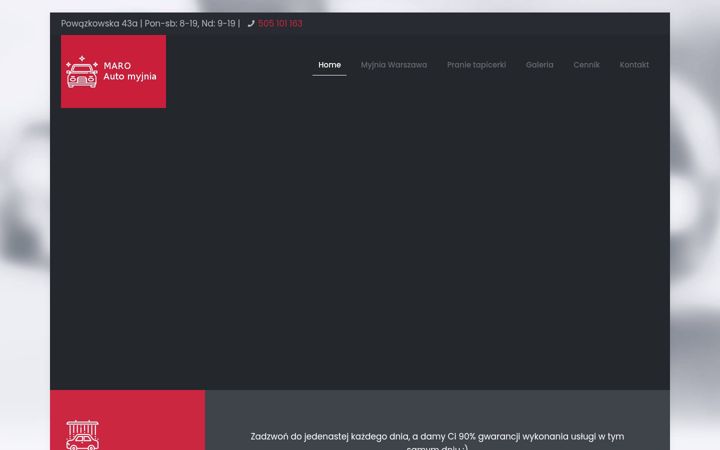Click the car wash icon in red box
Image resolution: width=720 pixels, height=450 pixels.
tap(82, 435)
